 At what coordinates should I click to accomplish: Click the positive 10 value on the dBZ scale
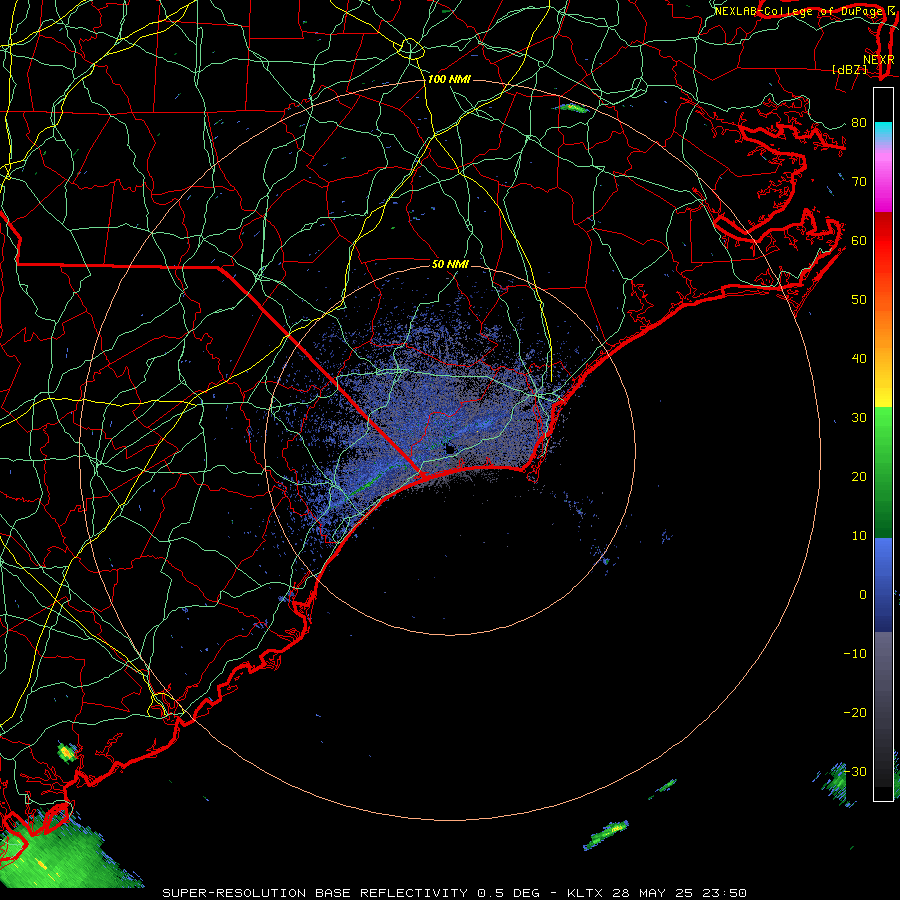(x=859, y=536)
